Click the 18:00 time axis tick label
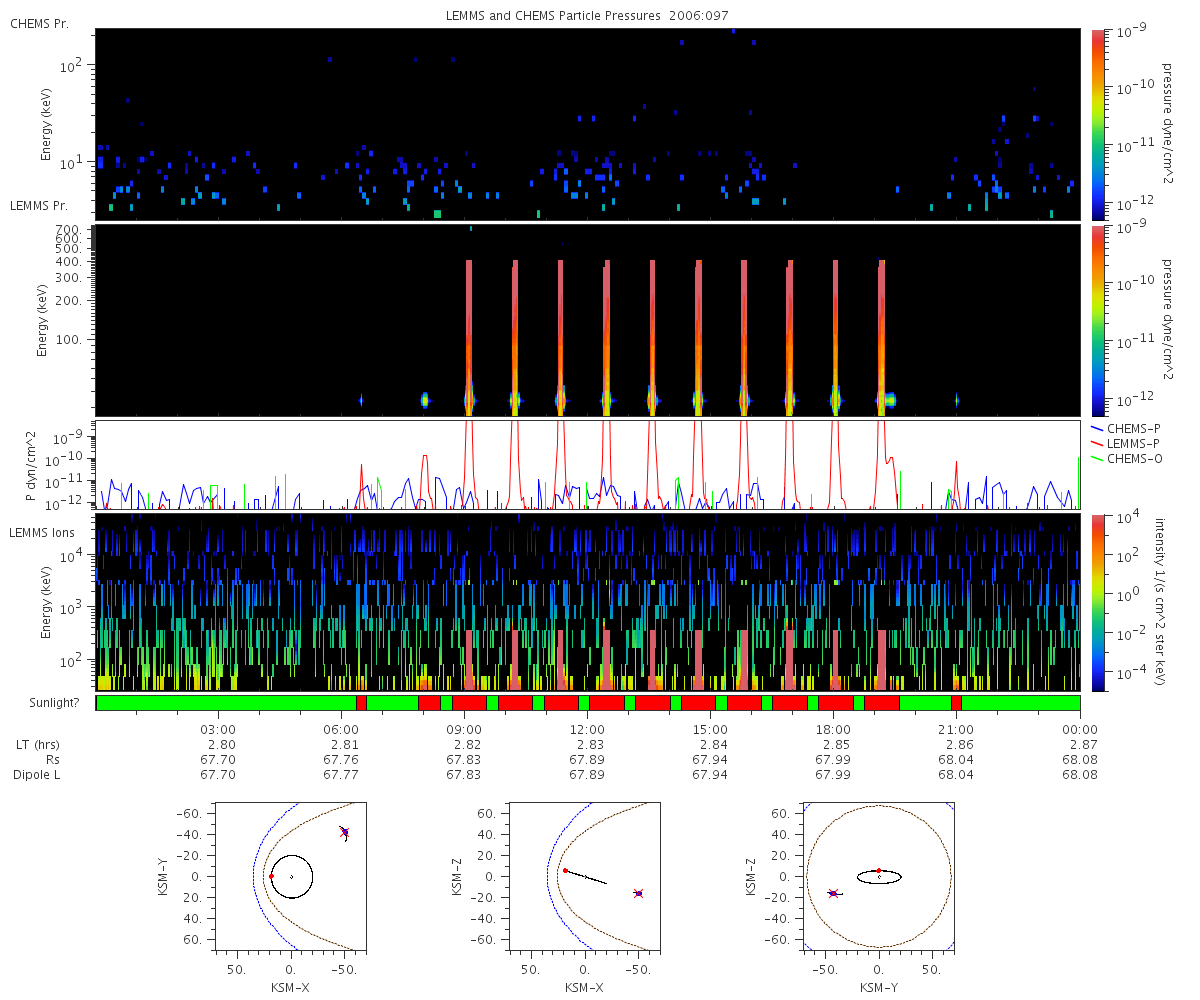1200x1000 pixels. tap(833, 729)
